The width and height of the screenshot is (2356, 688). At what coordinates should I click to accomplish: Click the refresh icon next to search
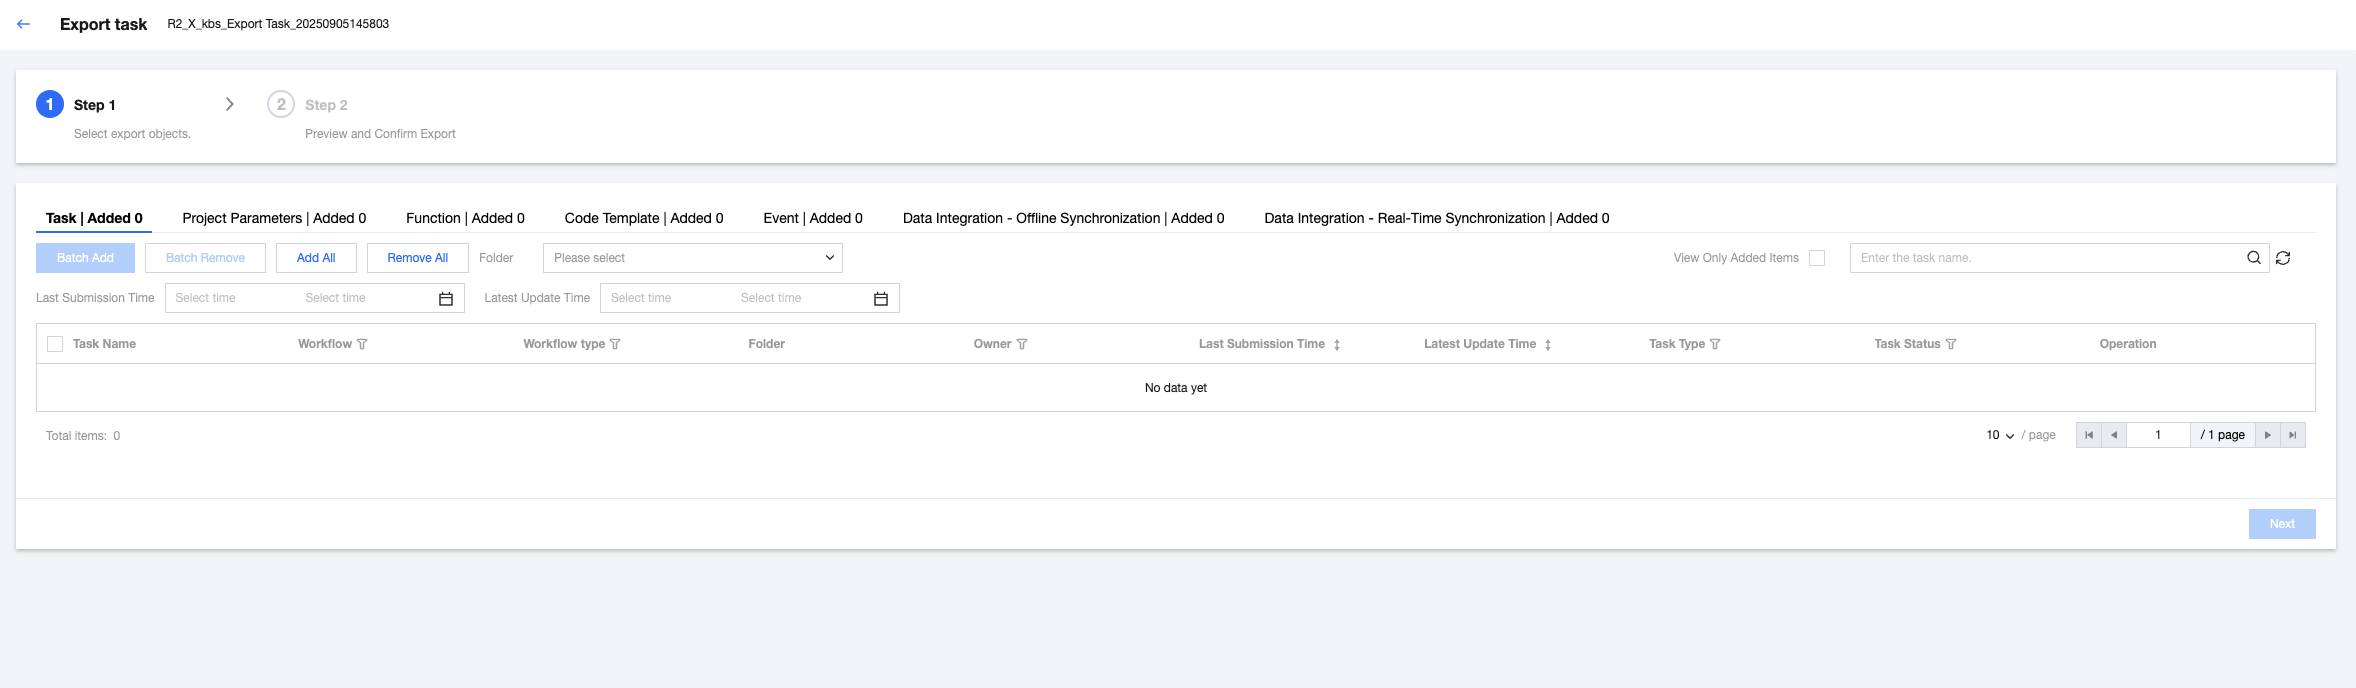click(x=2283, y=258)
